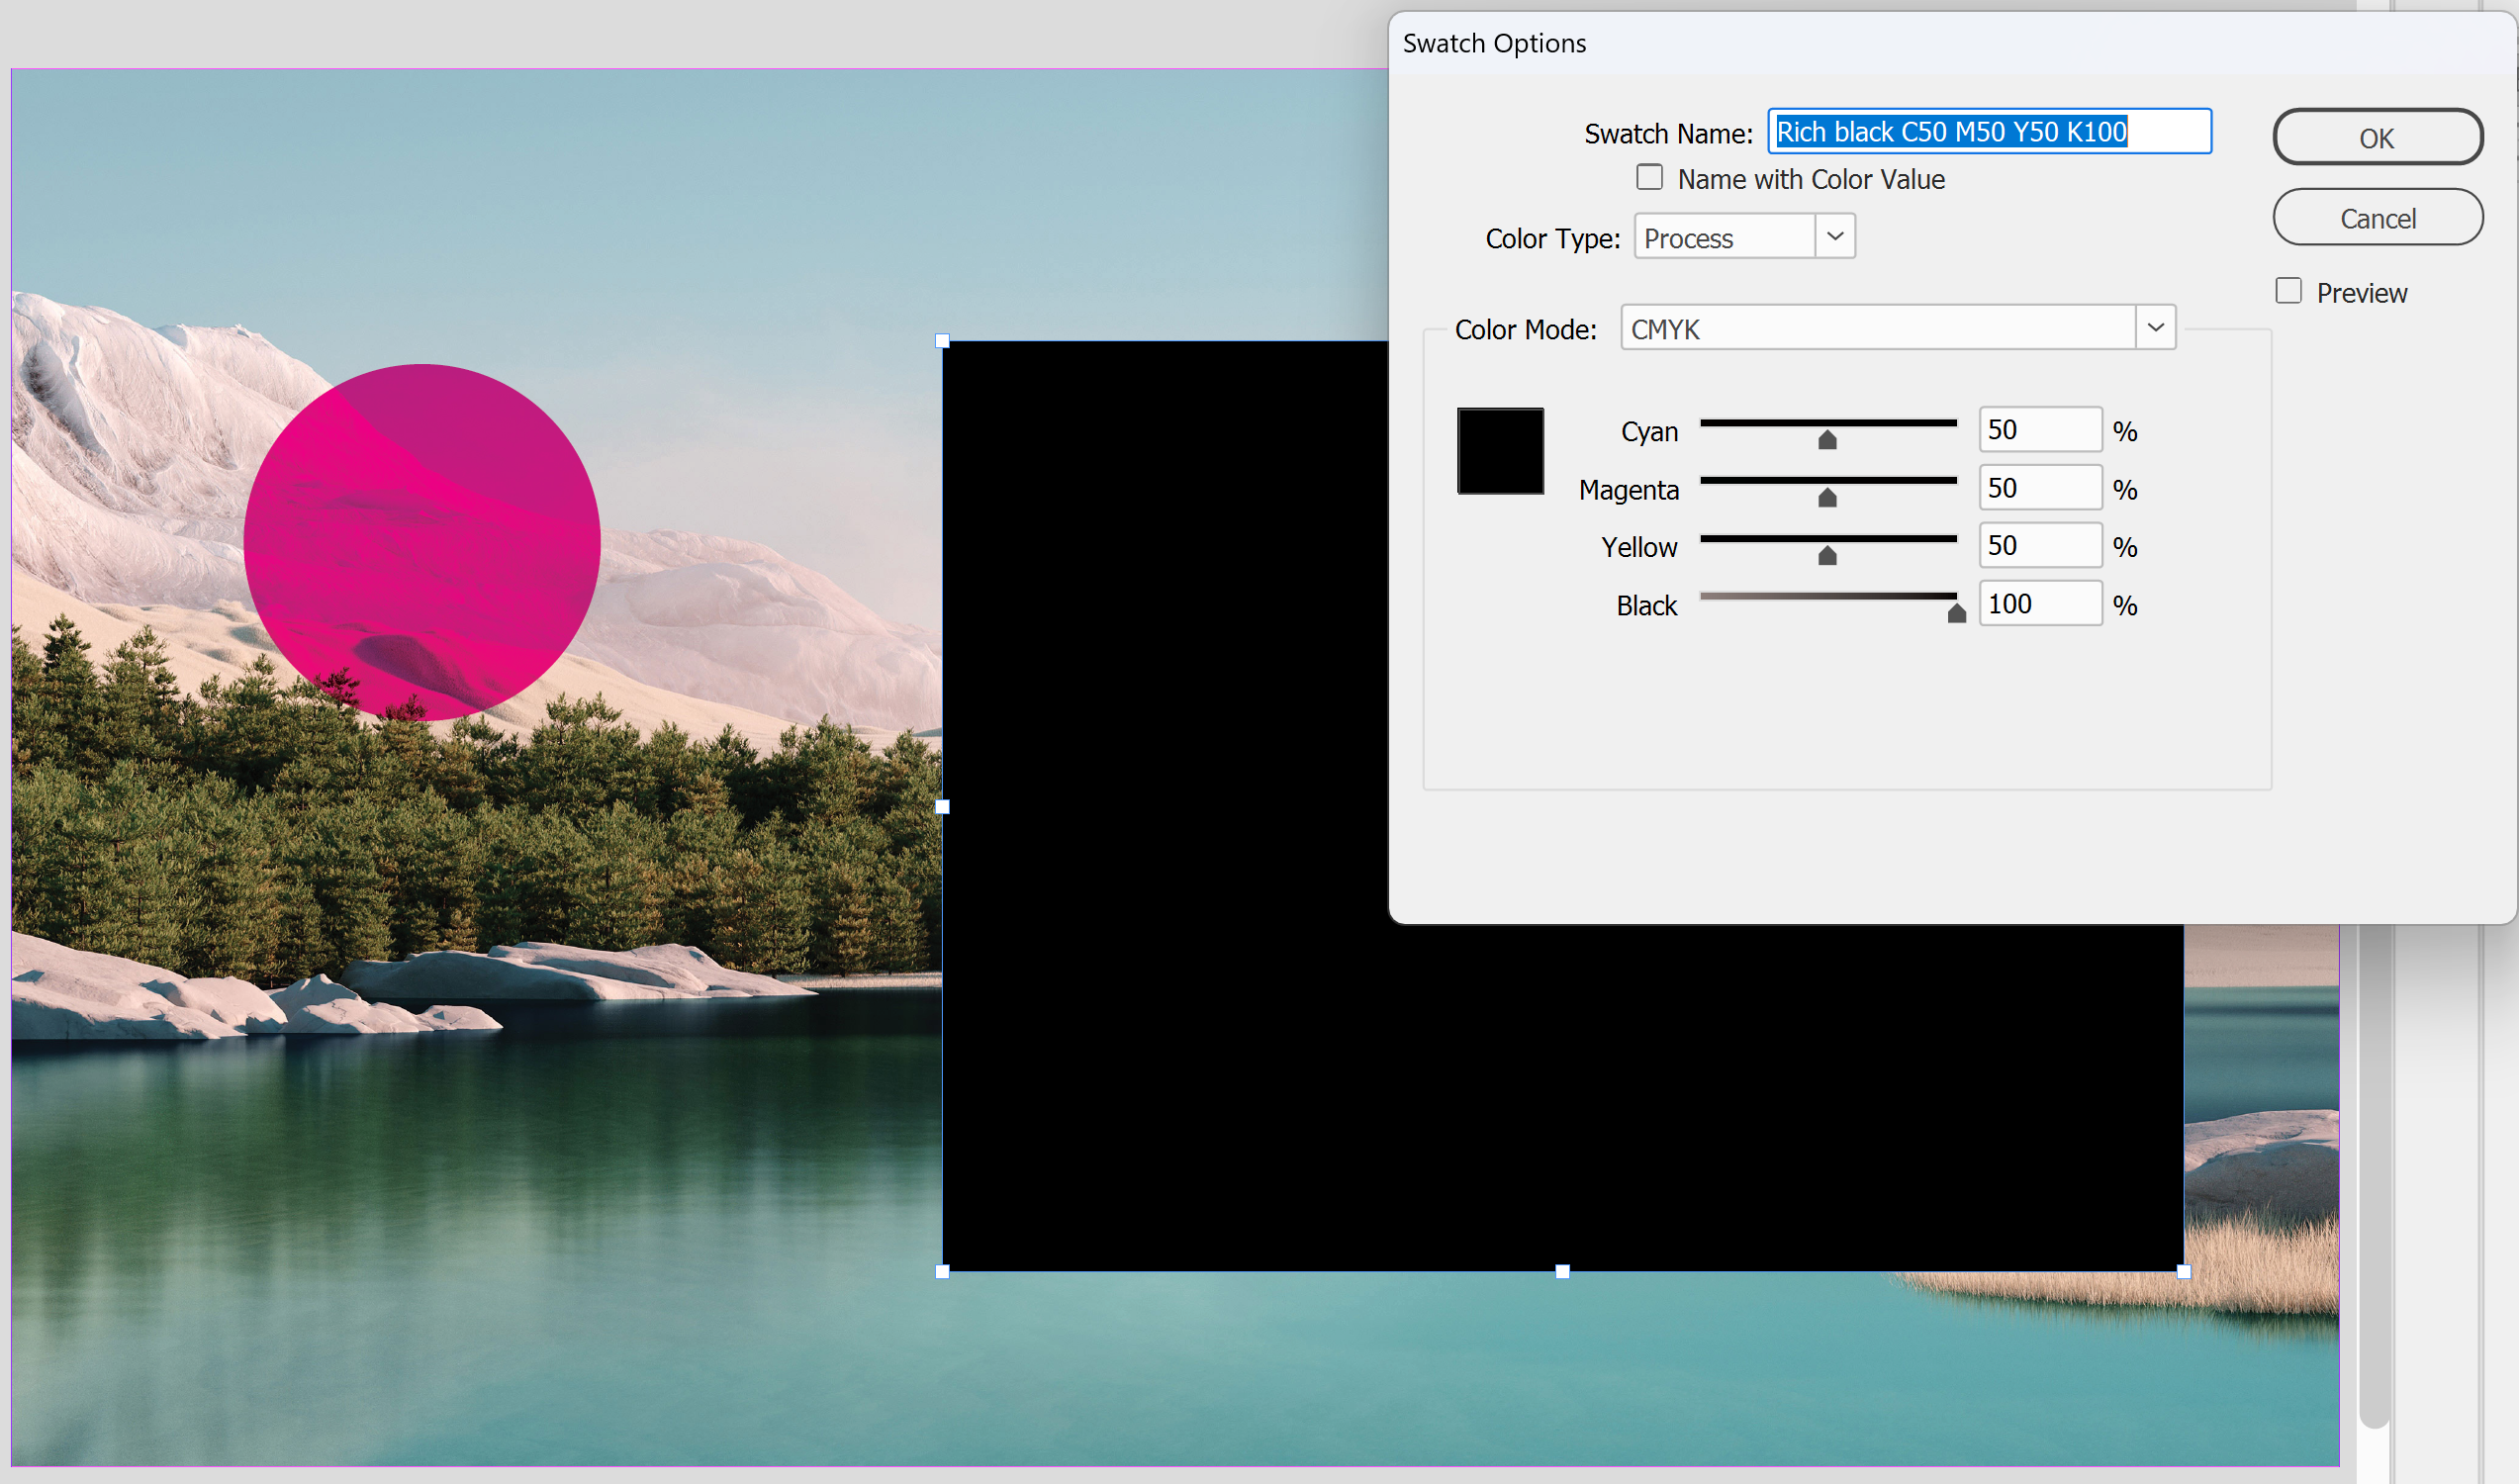Image resolution: width=2519 pixels, height=1484 pixels.
Task: Cancel the Swatch Options dialog
Action: (2377, 217)
